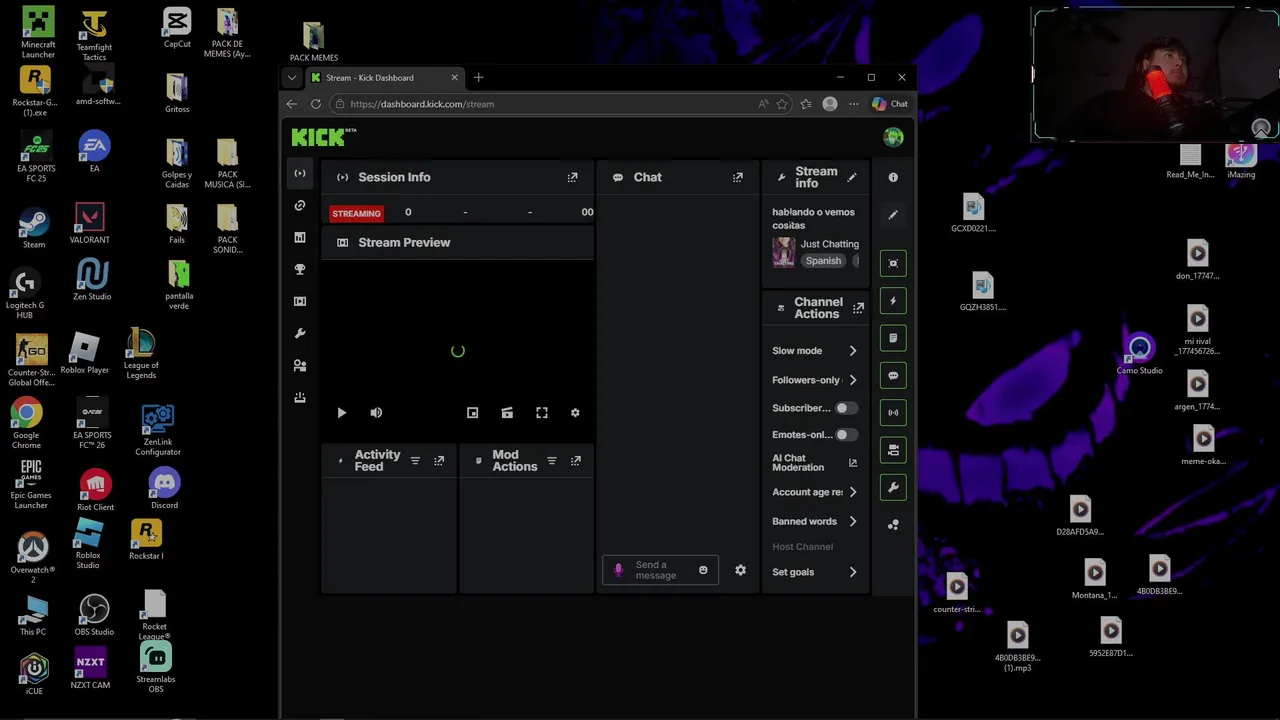Go back in the browser
1280x720 pixels.
pos(292,104)
